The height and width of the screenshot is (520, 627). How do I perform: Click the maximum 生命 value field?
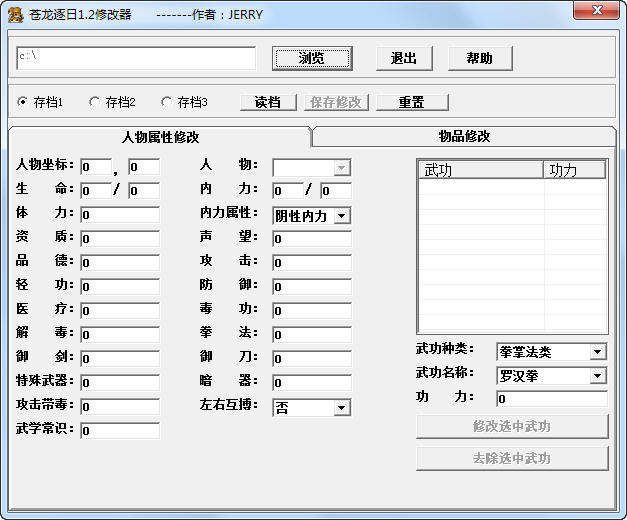144,191
